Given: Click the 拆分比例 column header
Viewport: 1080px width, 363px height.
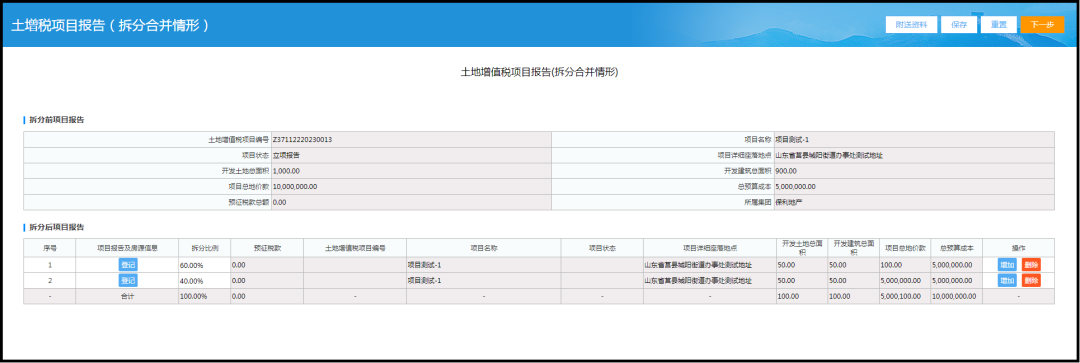Looking at the screenshot, I should 204,247.
